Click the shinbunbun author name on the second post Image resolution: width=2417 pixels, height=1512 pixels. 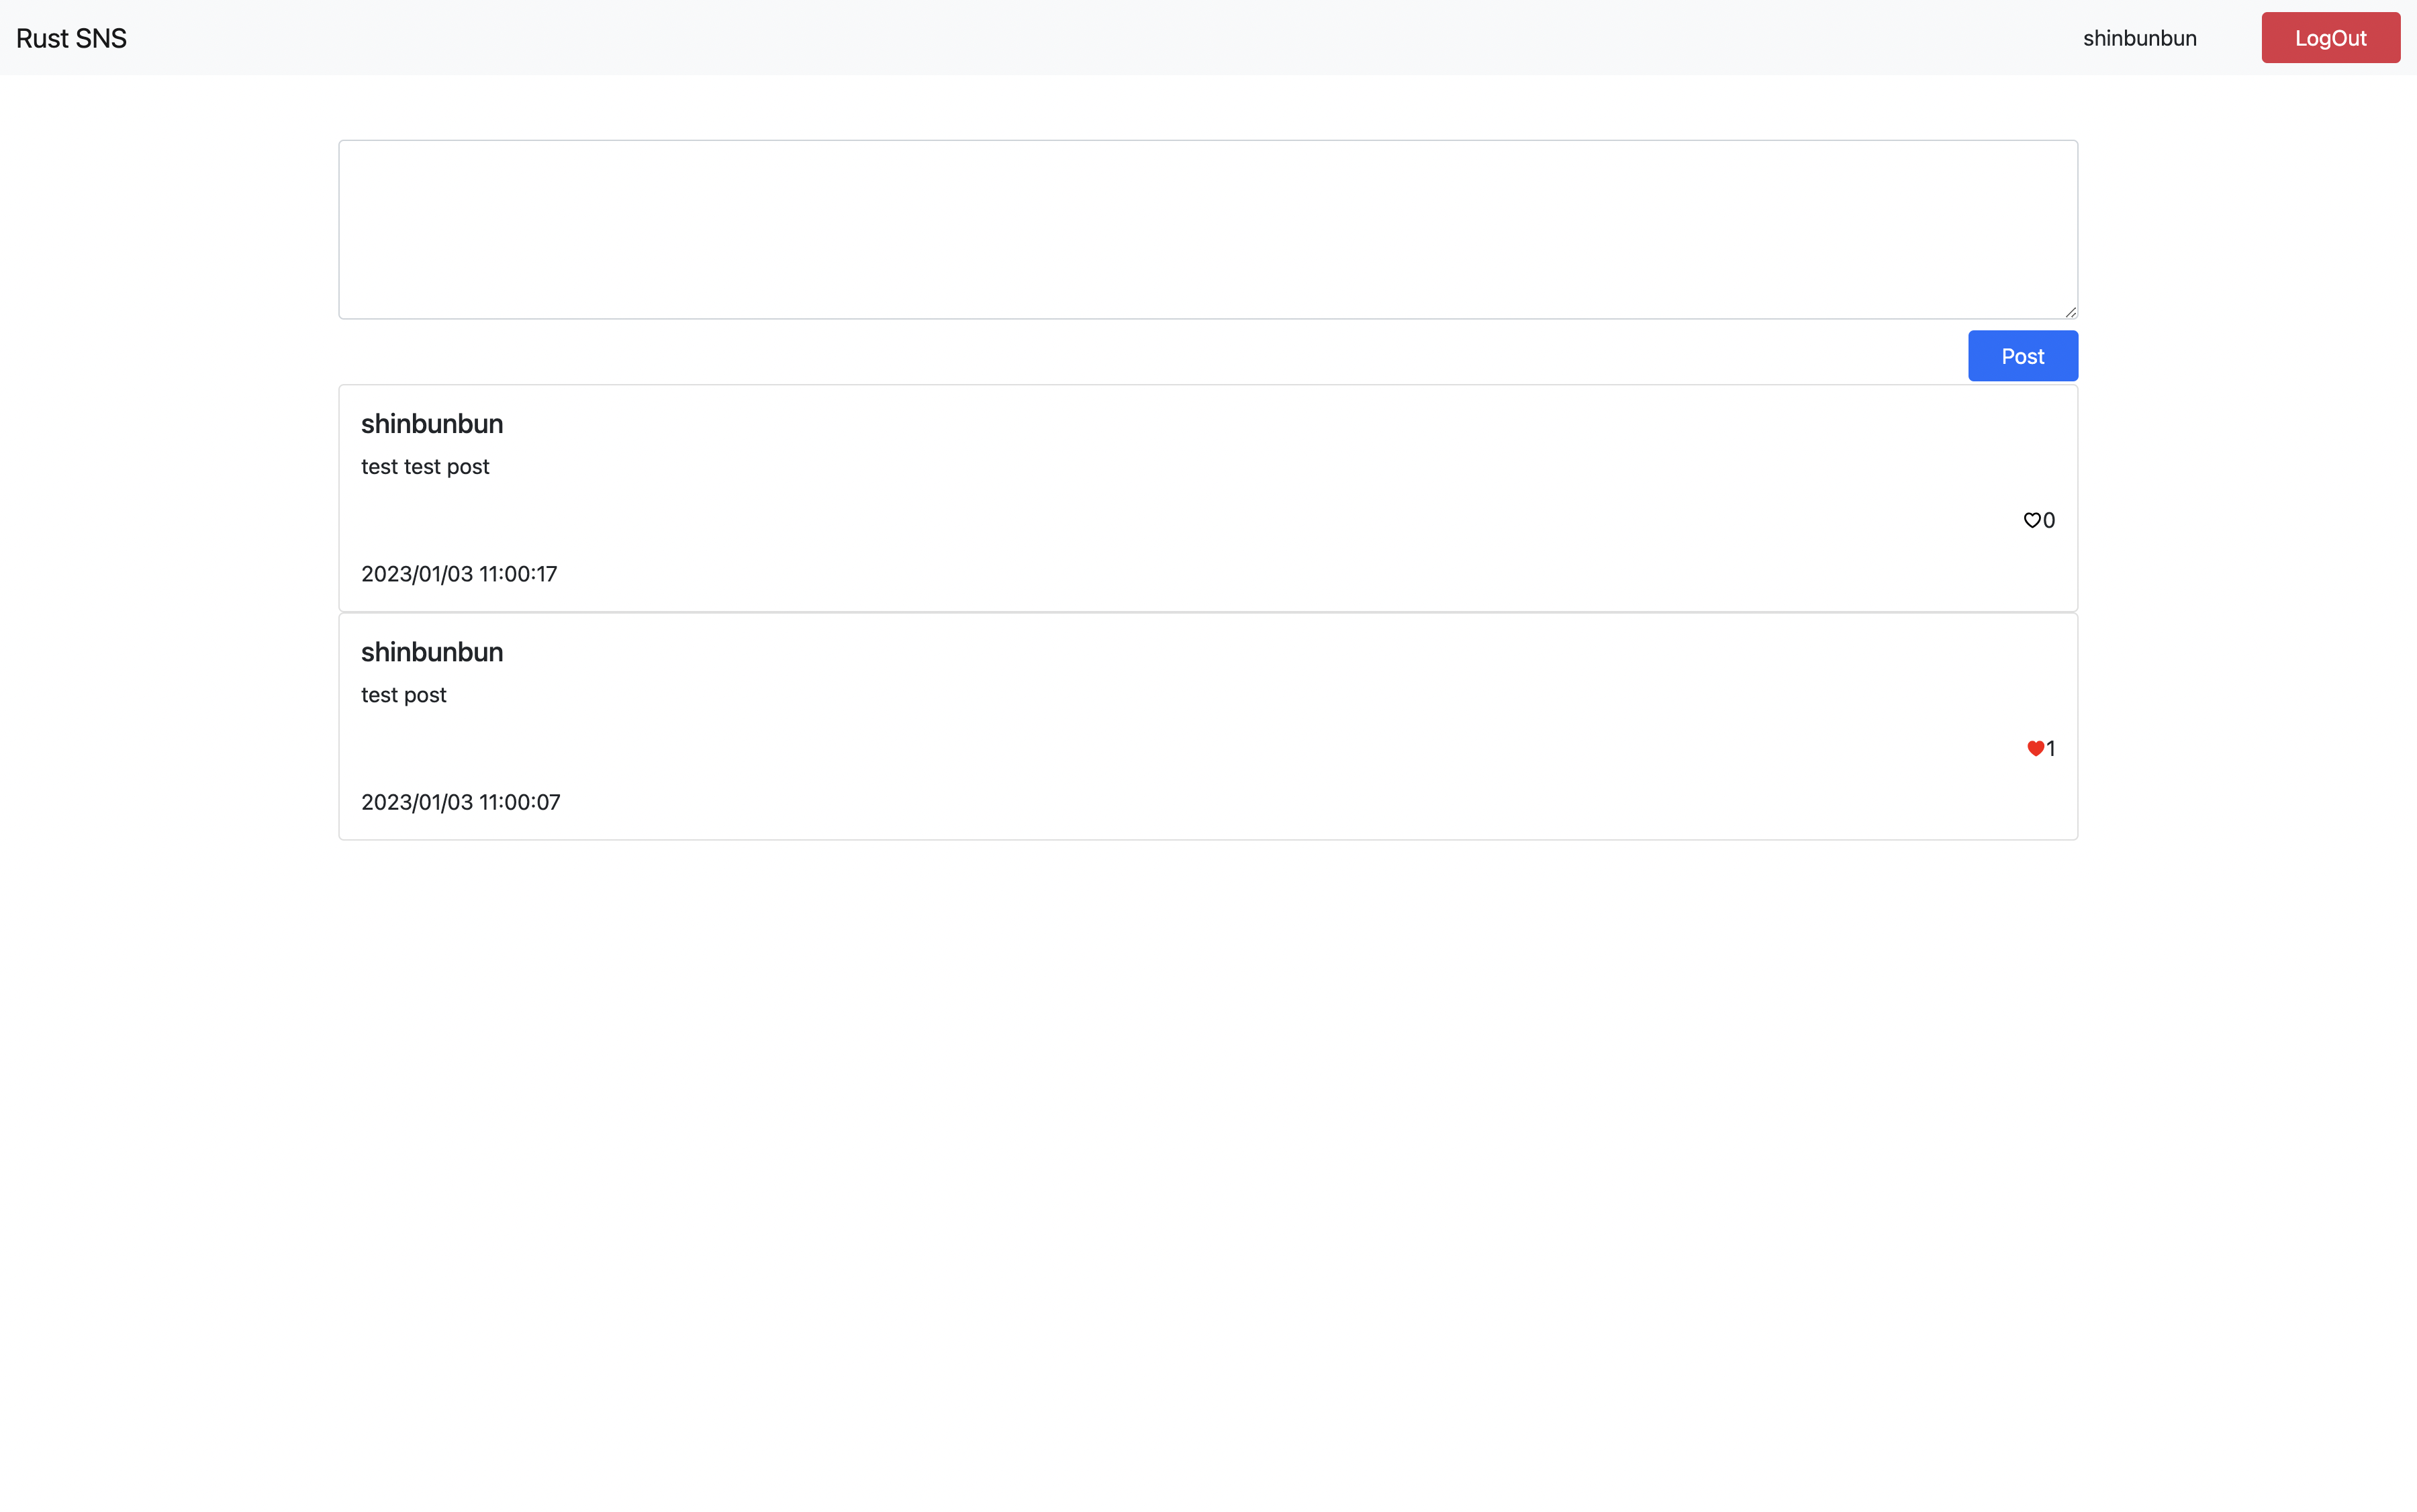click(x=431, y=652)
